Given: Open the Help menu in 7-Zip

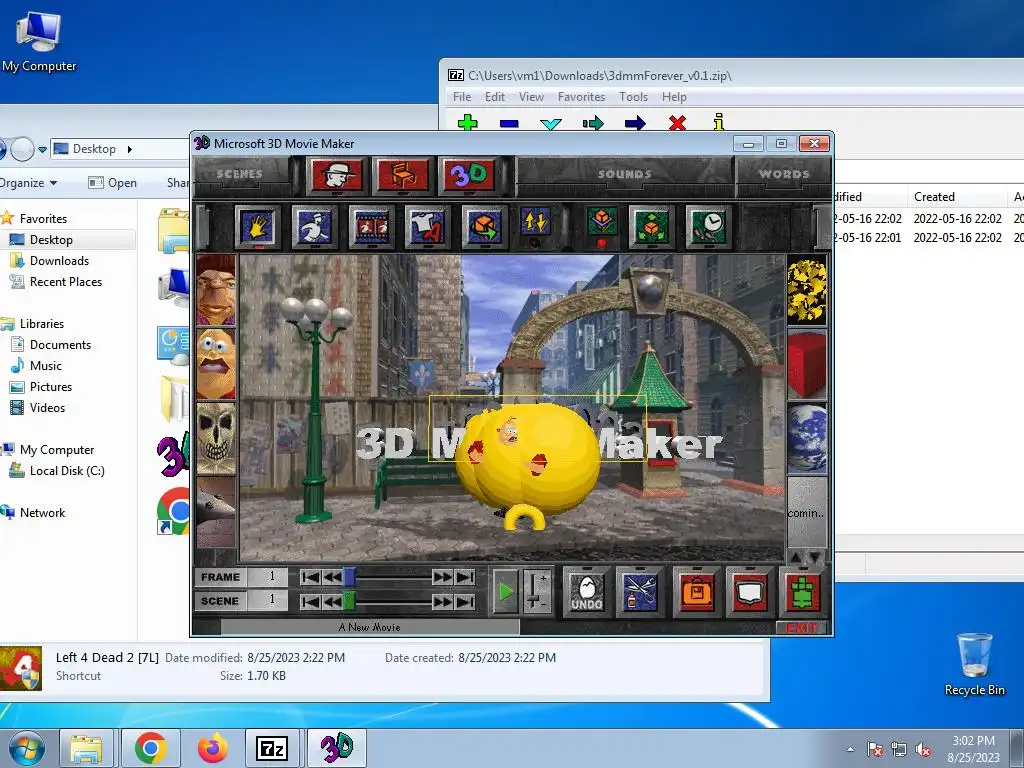Looking at the screenshot, I should [674, 97].
